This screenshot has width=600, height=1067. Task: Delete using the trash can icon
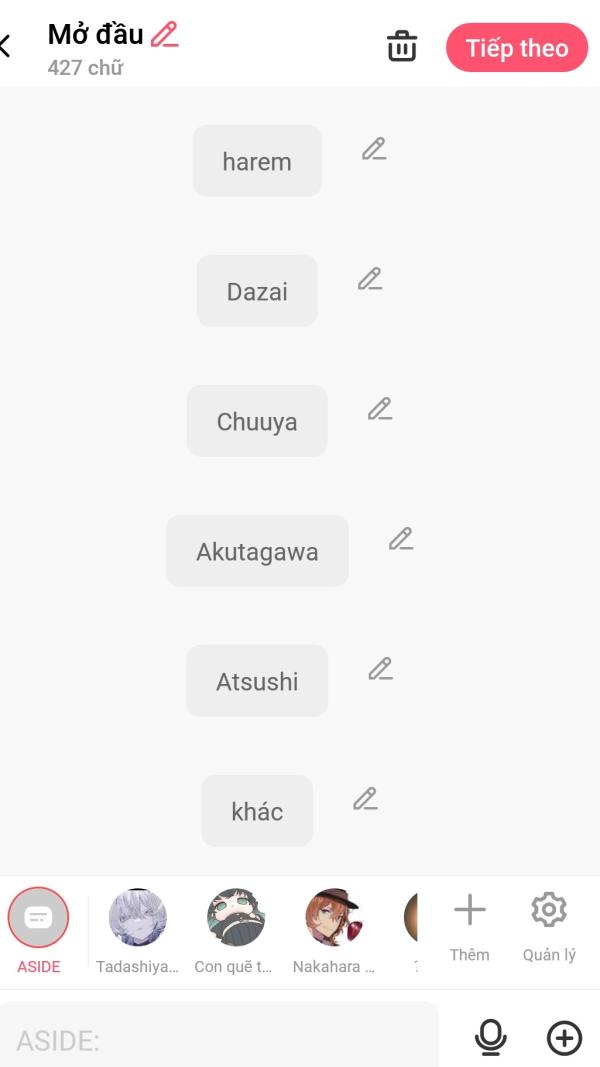click(402, 46)
